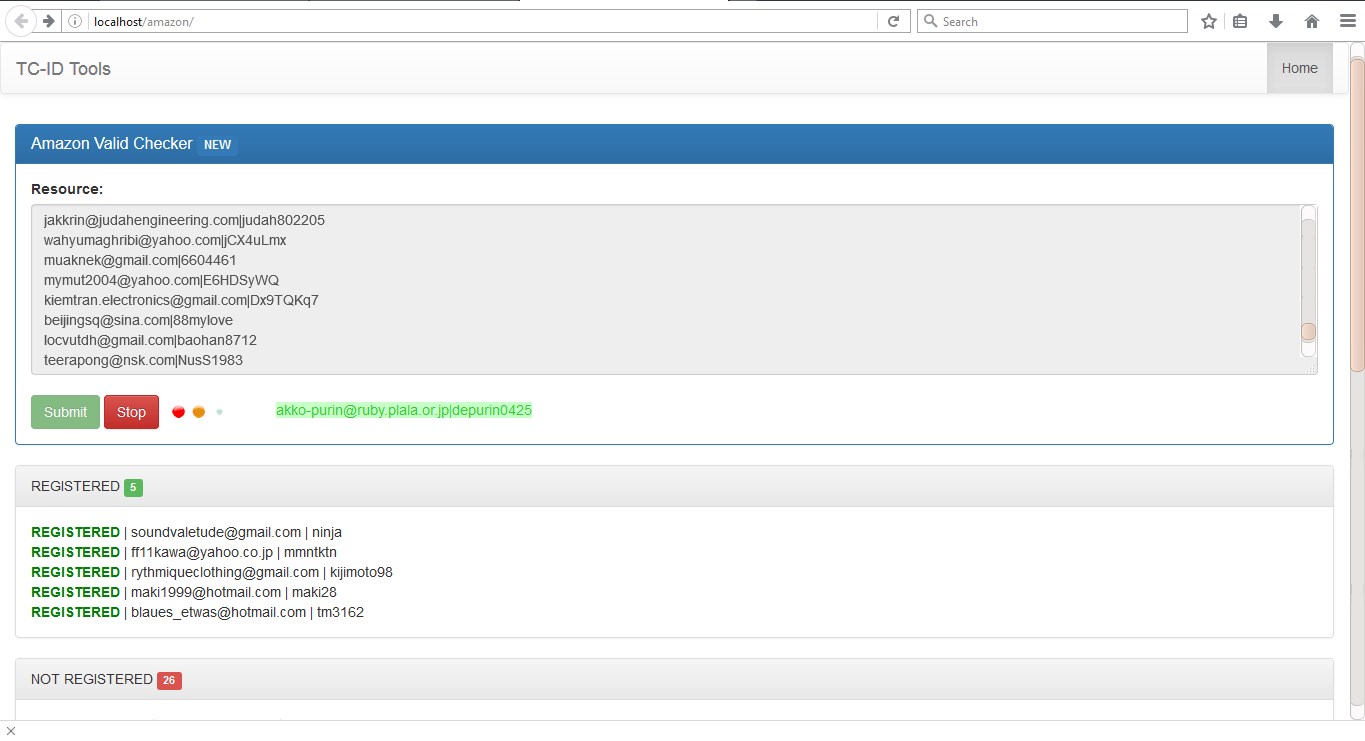Open the Downloads panel arrow icon
The height and width of the screenshot is (741, 1365).
point(1275,20)
